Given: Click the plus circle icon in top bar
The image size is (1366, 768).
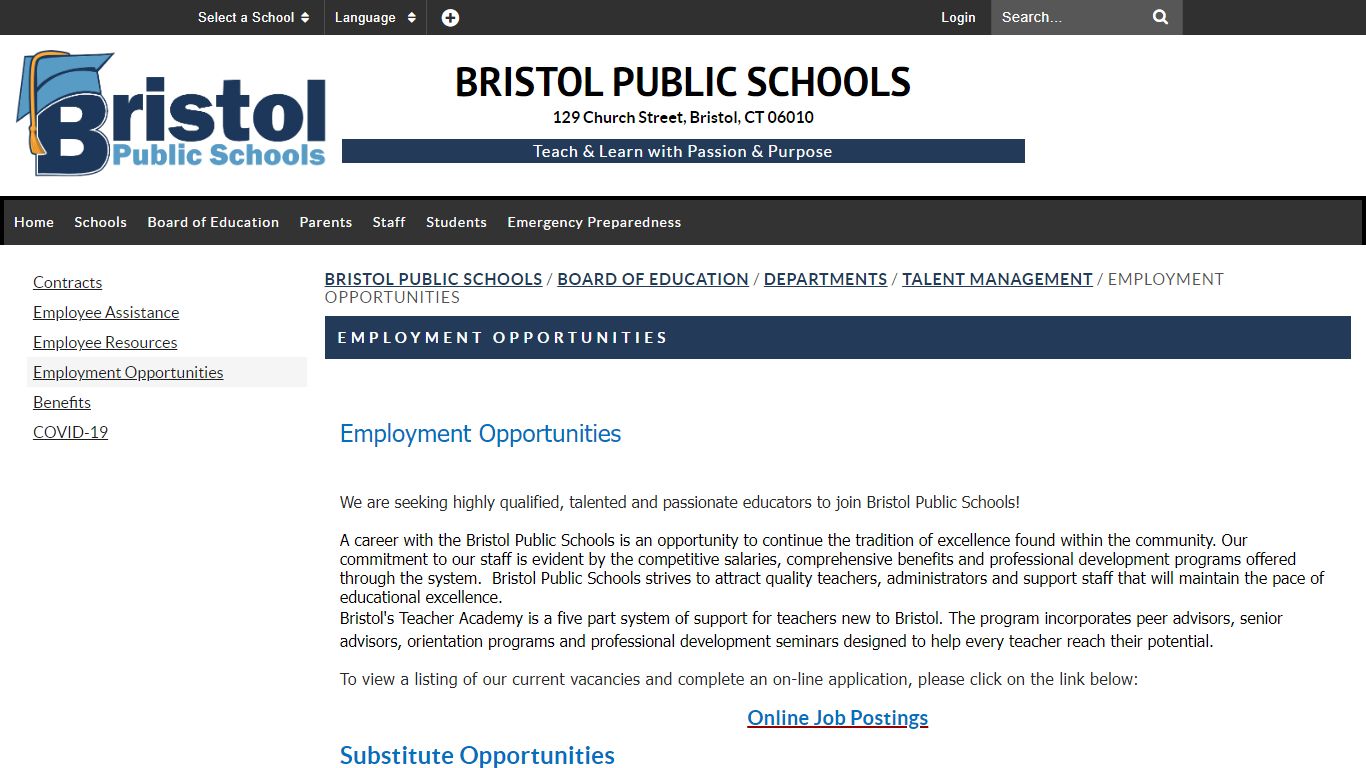Looking at the screenshot, I should pos(450,17).
